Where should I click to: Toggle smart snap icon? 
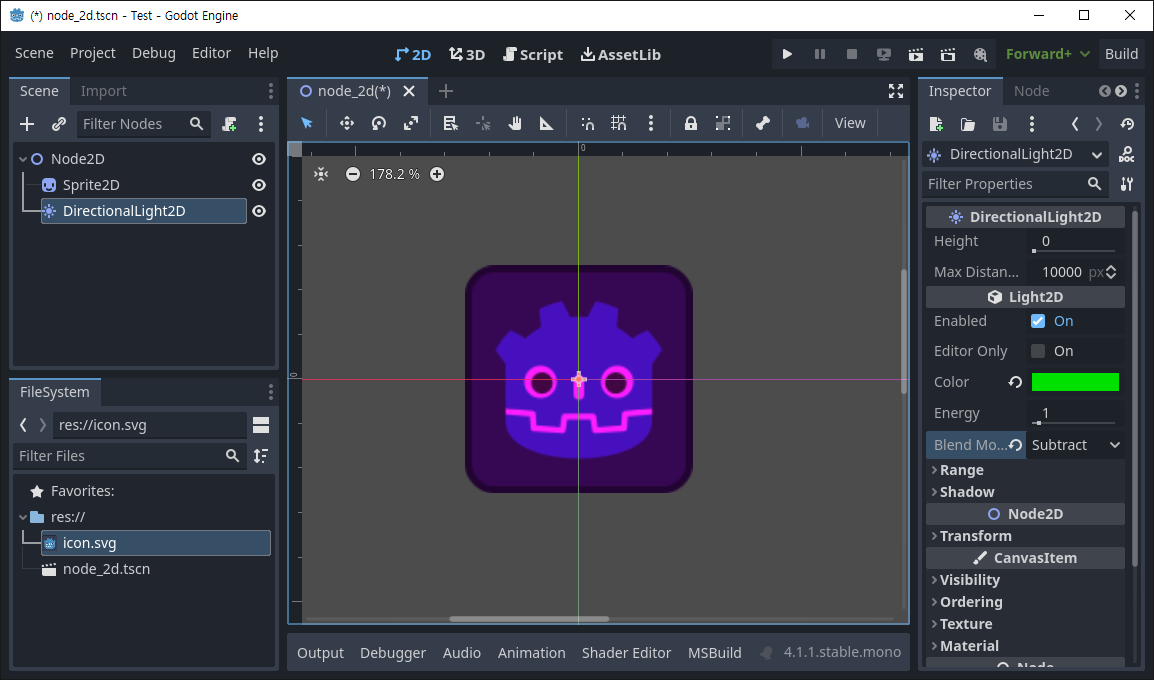coord(587,123)
